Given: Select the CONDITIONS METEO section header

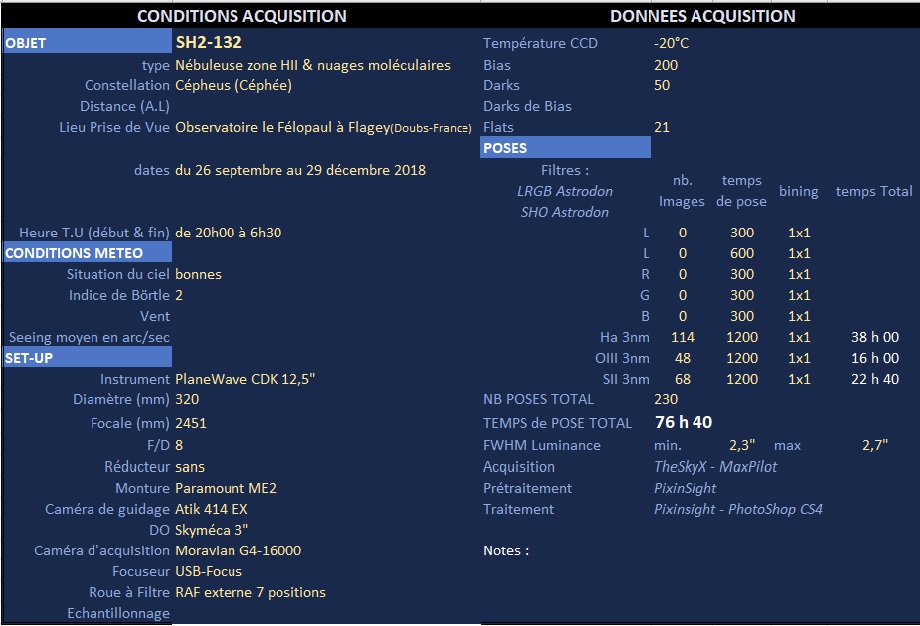Looking at the screenshot, I should (x=88, y=253).
